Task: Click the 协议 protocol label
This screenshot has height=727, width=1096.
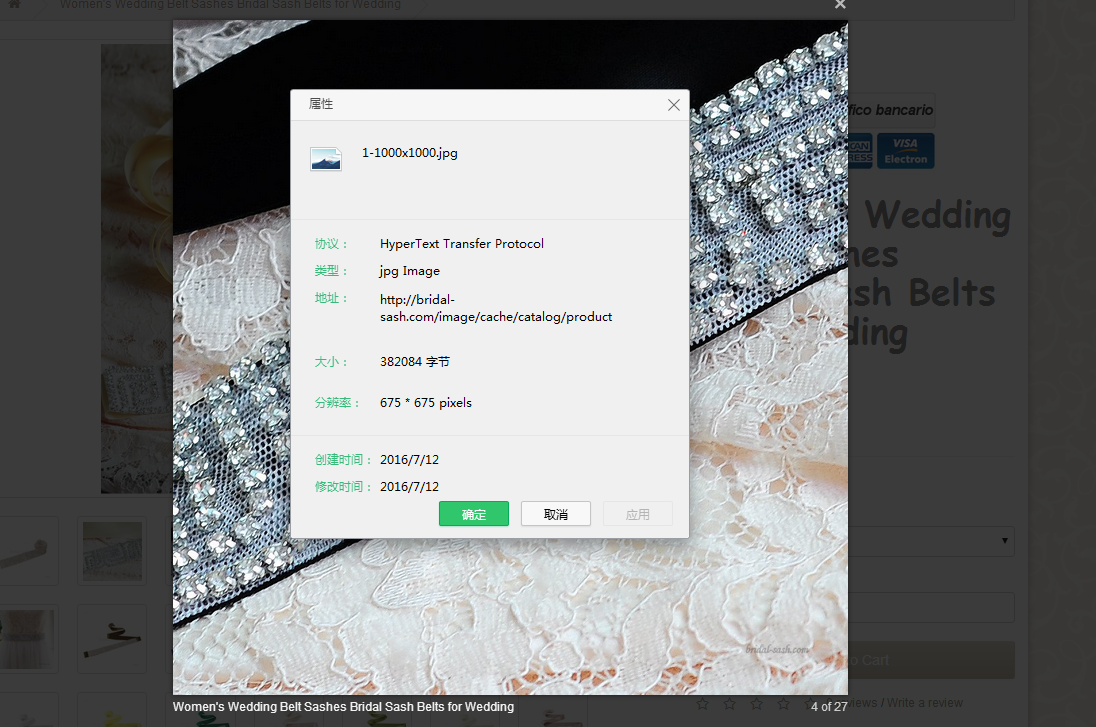Action: pyautogui.click(x=331, y=243)
